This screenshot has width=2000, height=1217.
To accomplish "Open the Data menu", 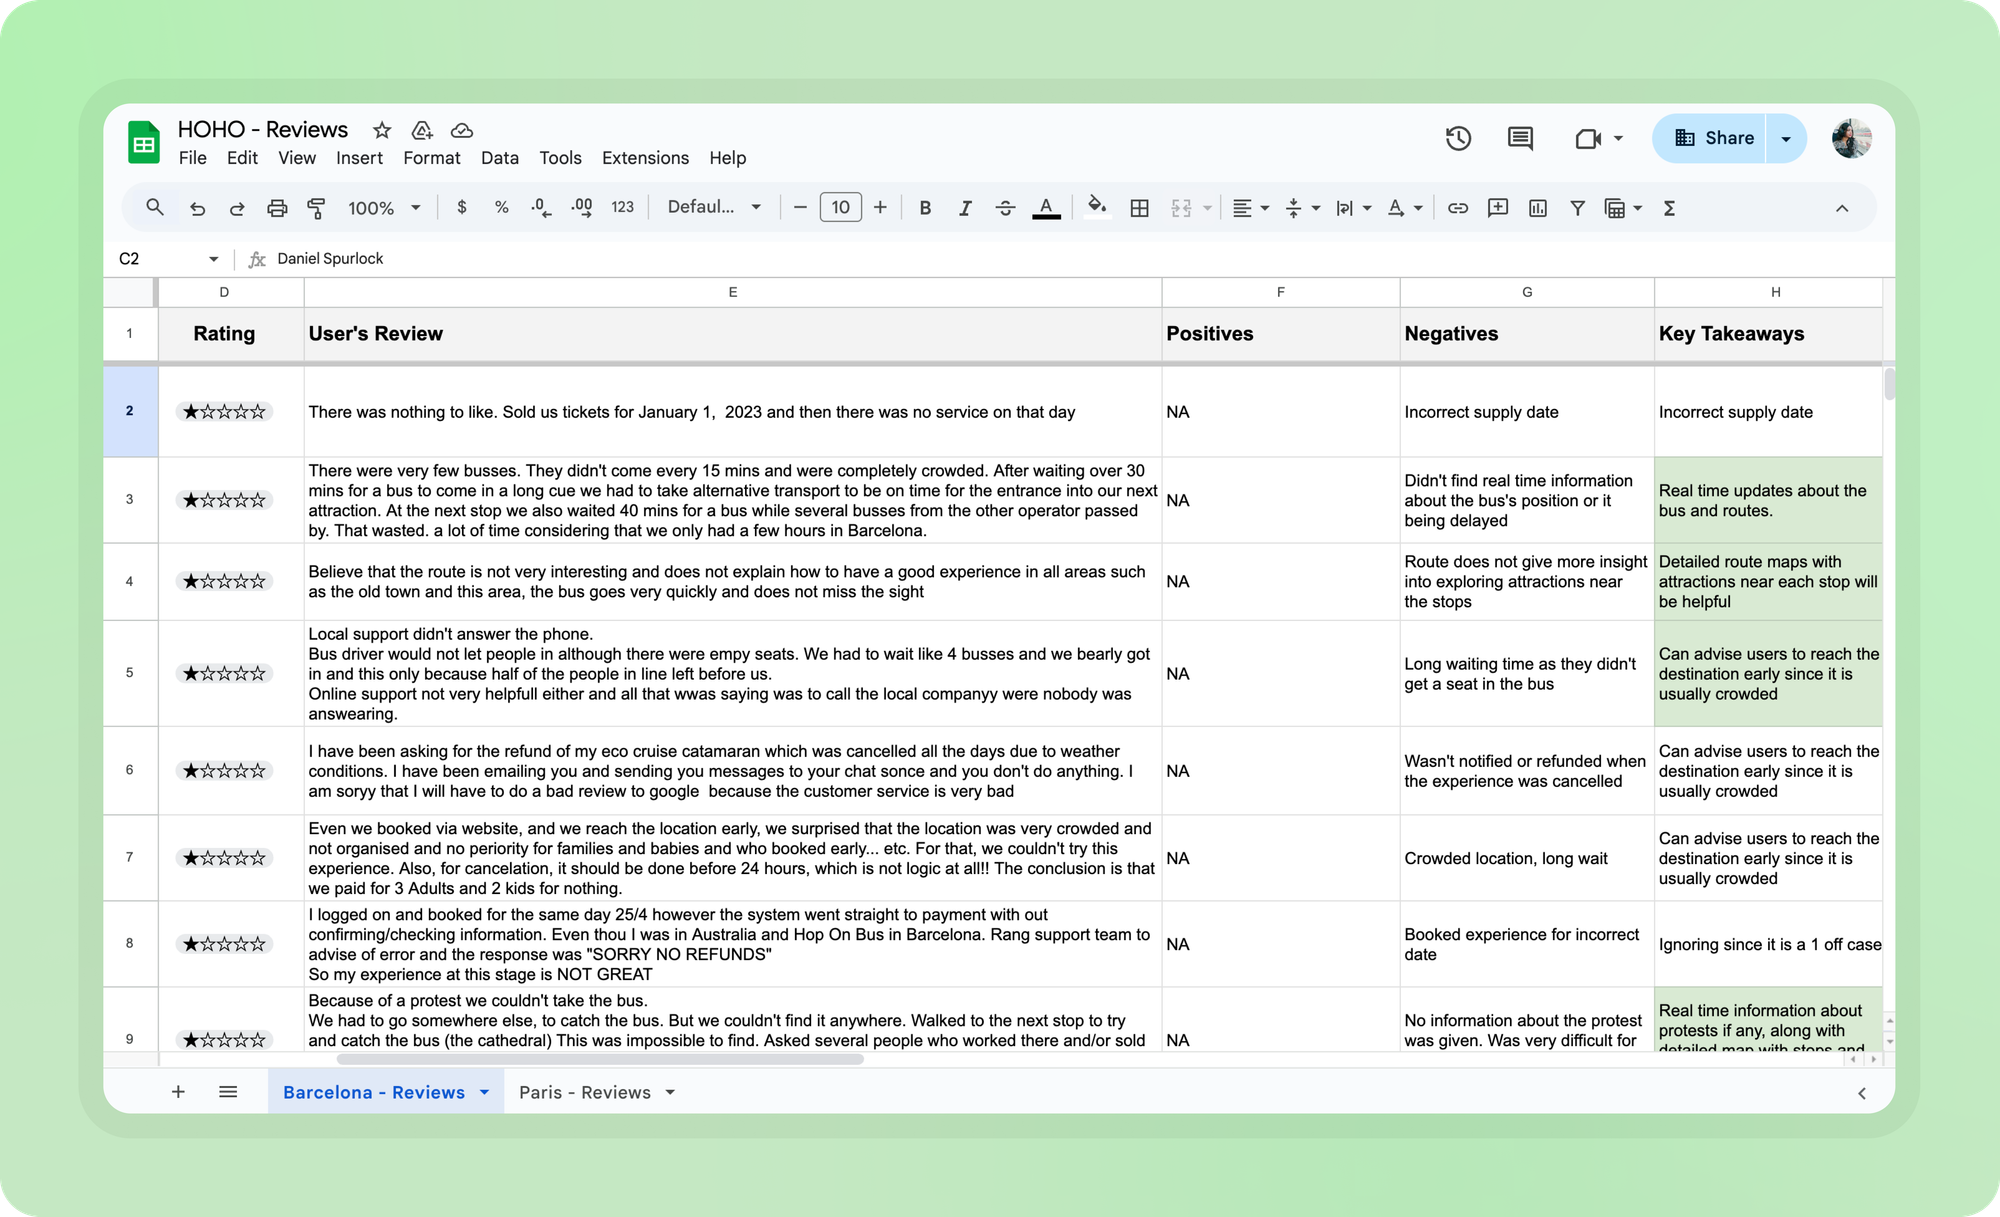I will [x=499, y=158].
